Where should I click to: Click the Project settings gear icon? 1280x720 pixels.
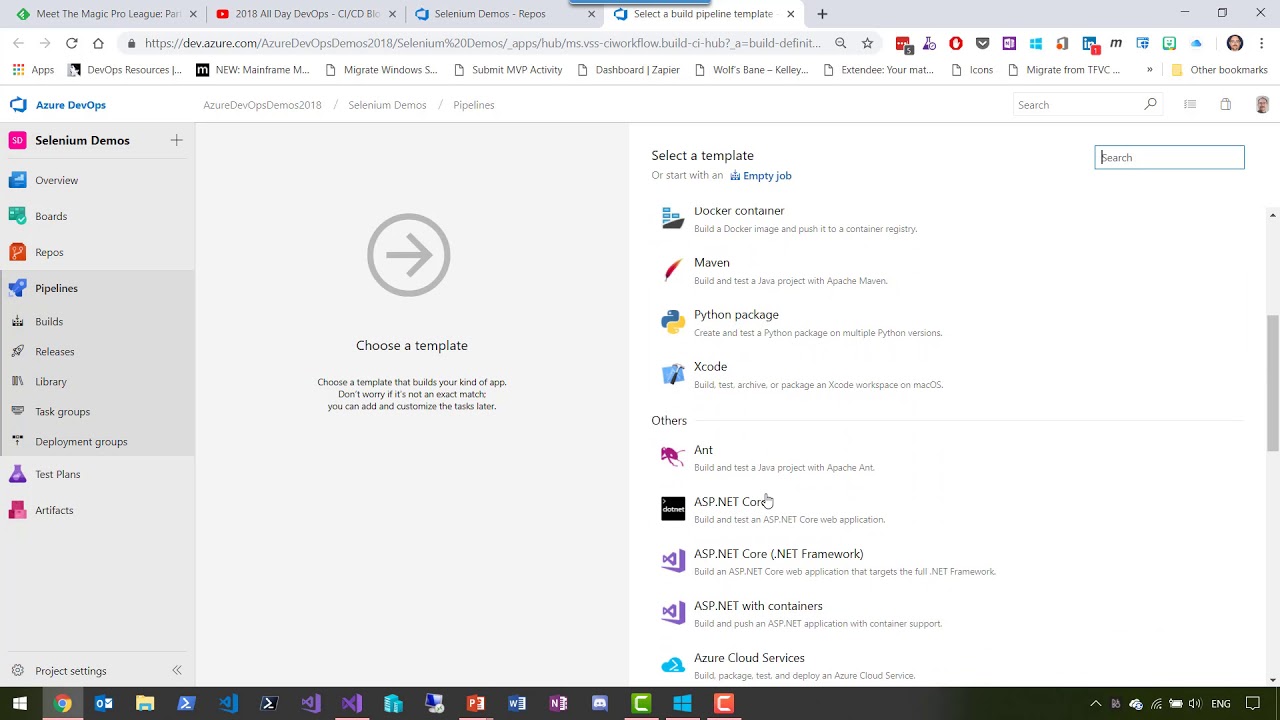click(x=17, y=671)
